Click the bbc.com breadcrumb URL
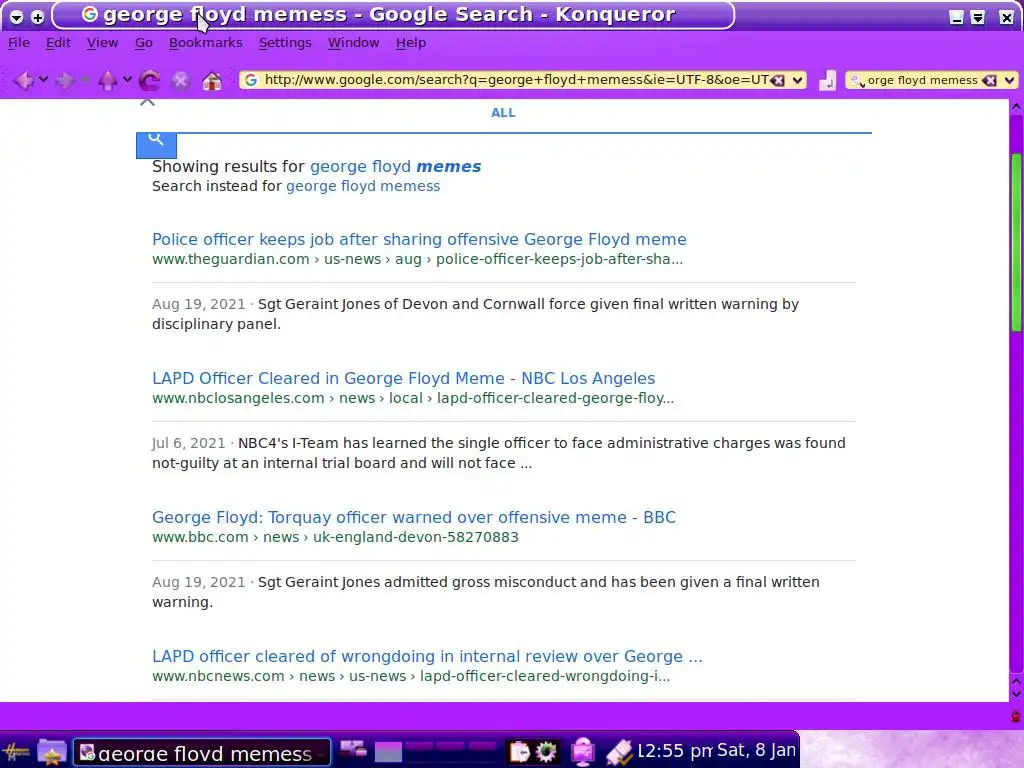The image size is (1024, 768). point(335,537)
